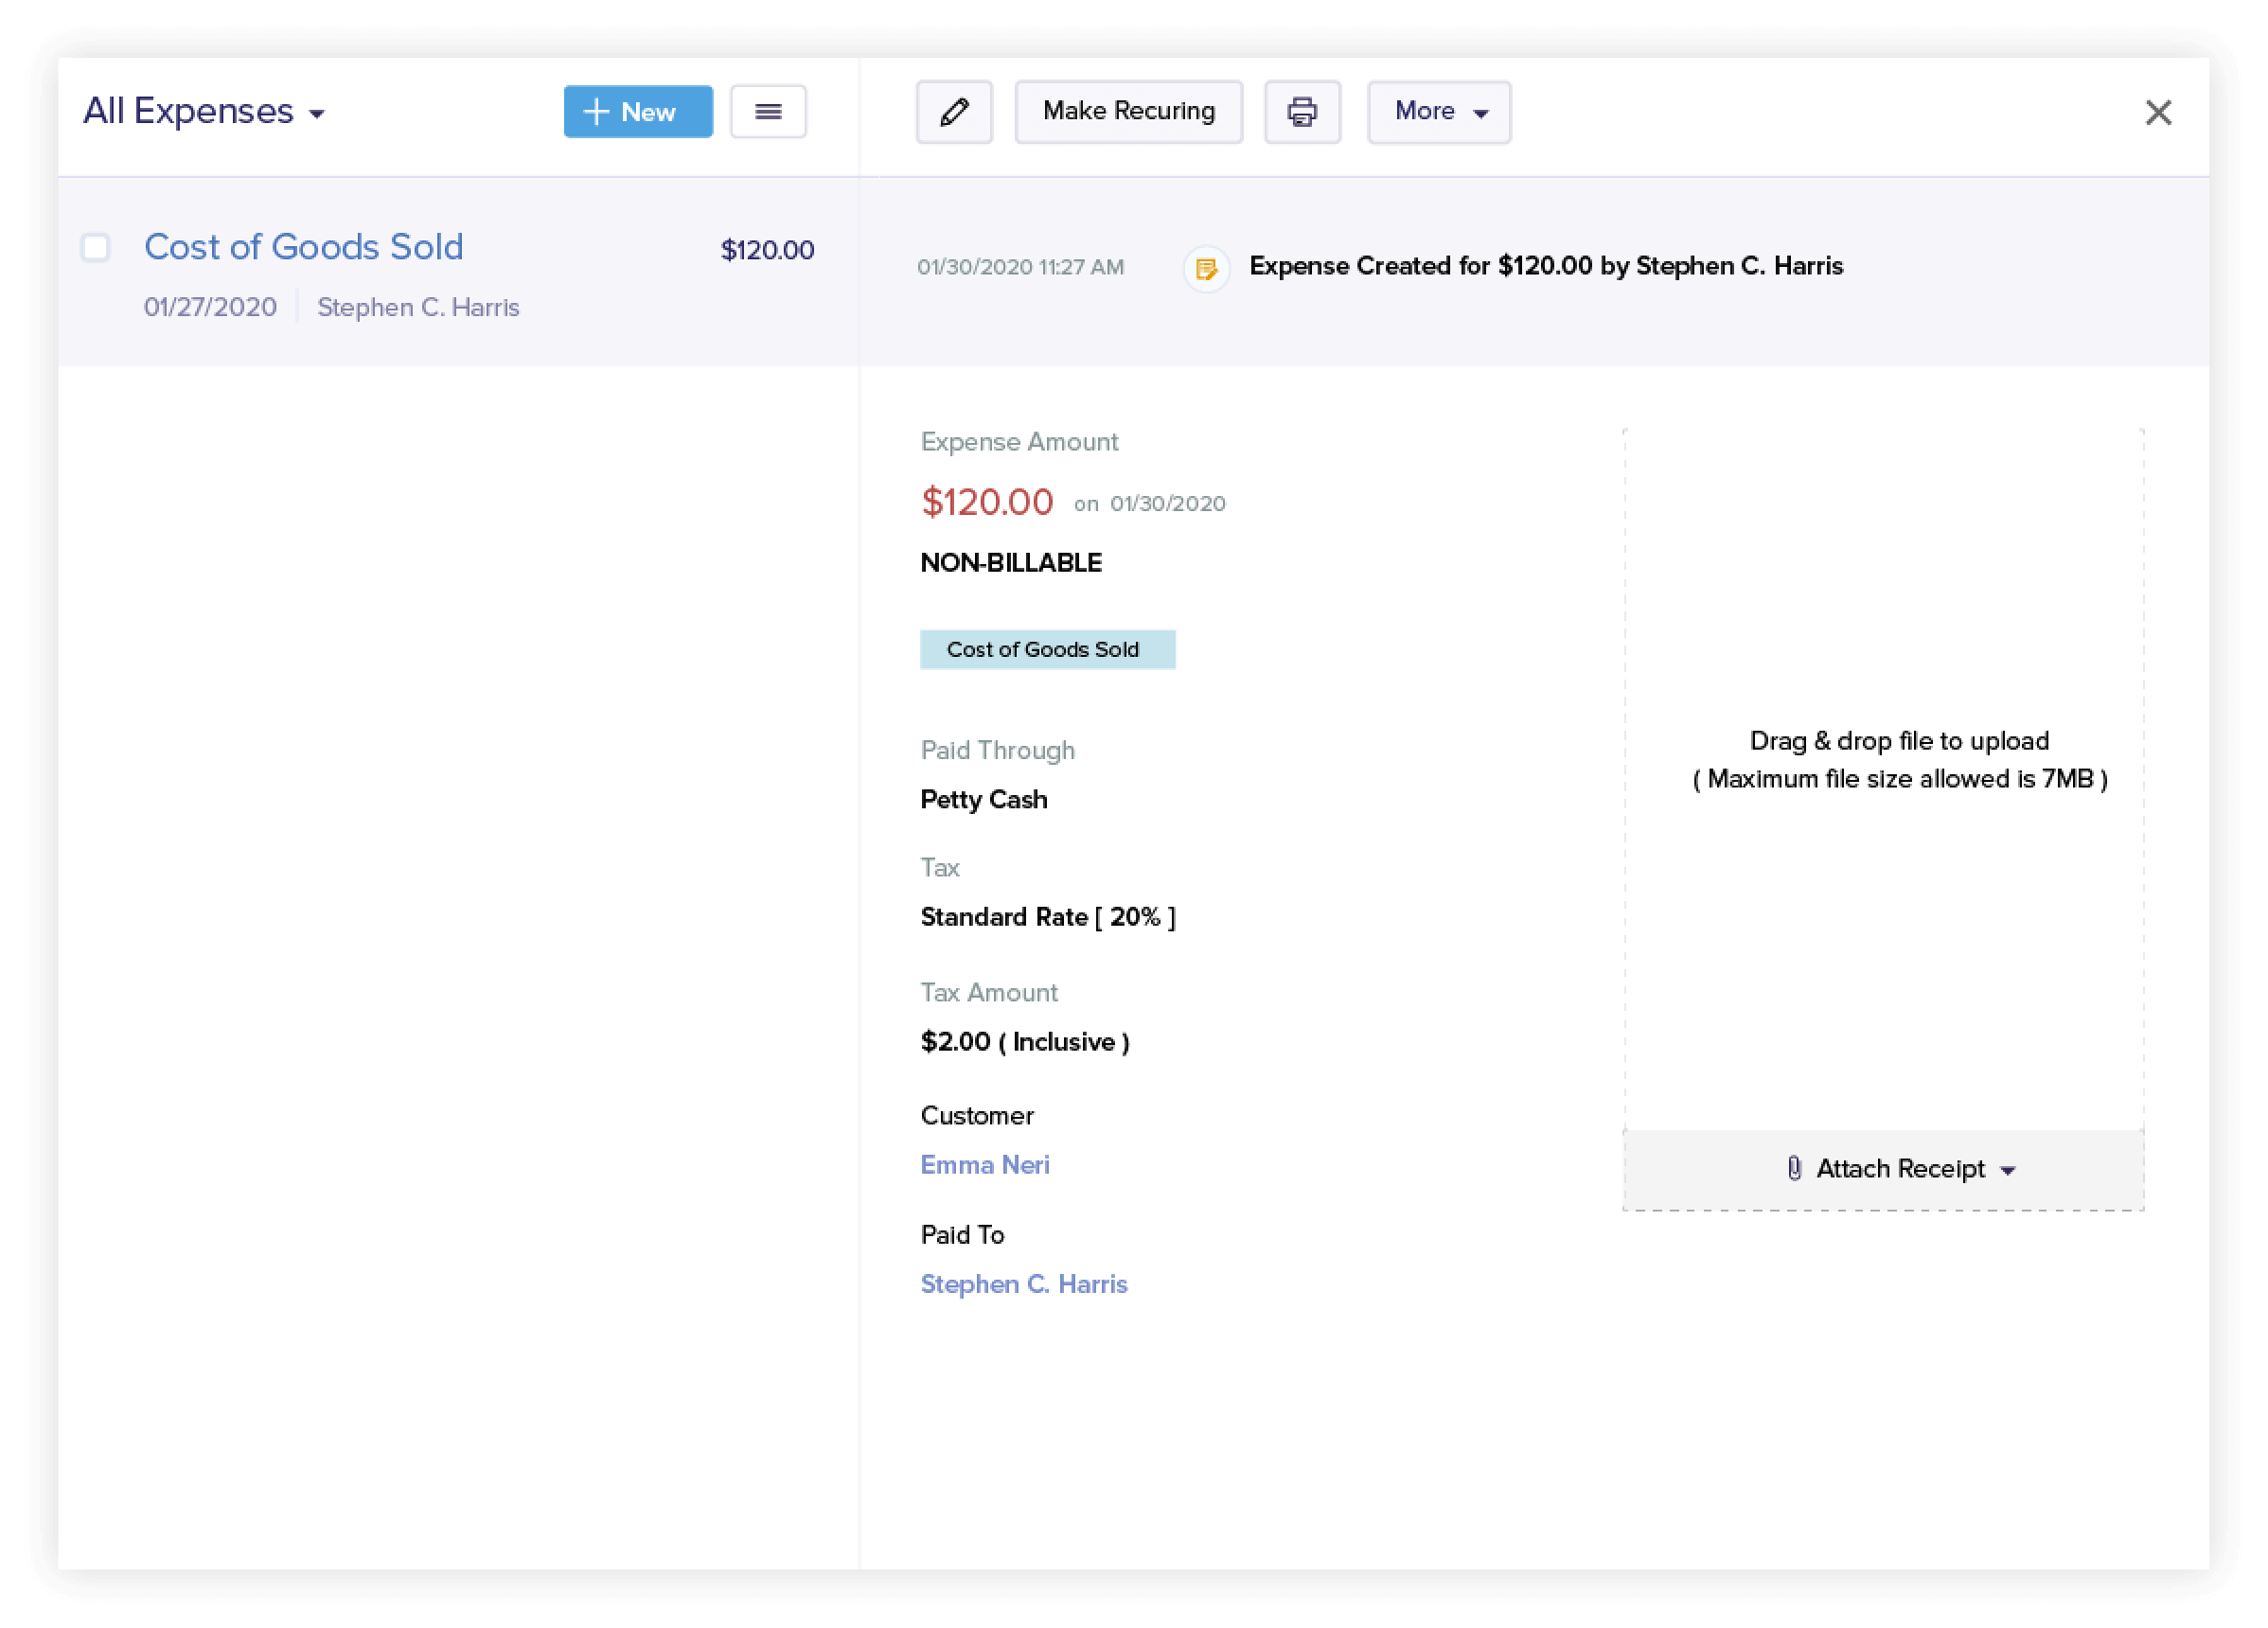This screenshot has width=2268, height=1628.
Task: Click the expense history note icon
Action: point(1207,268)
